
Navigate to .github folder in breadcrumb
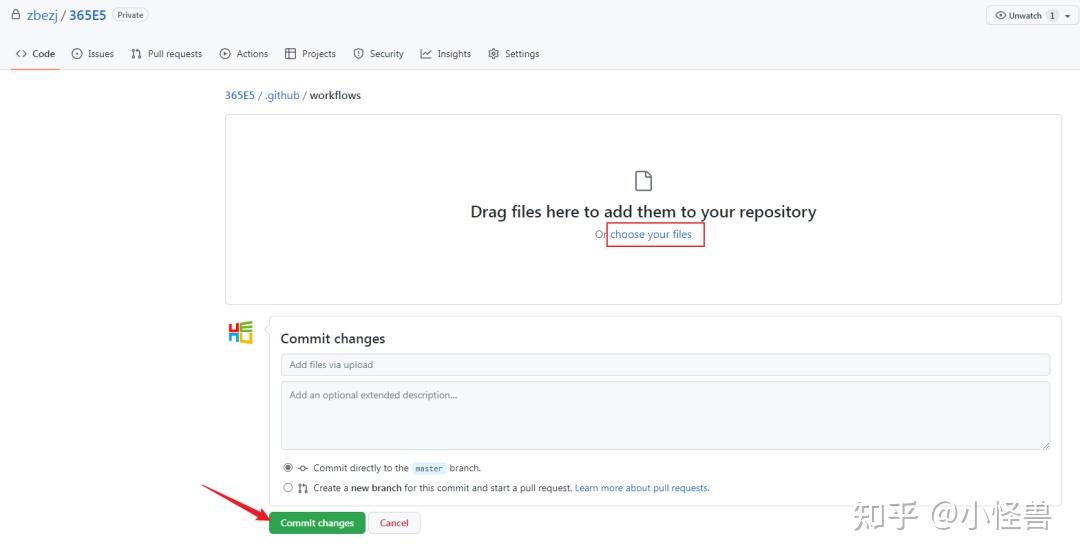click(x=282, y=95)
